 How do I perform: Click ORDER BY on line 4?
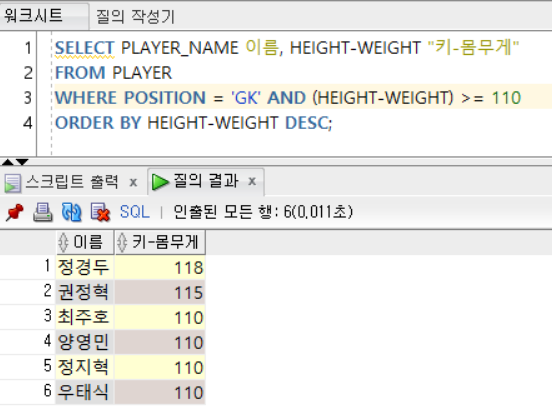(x=98, y=123)
